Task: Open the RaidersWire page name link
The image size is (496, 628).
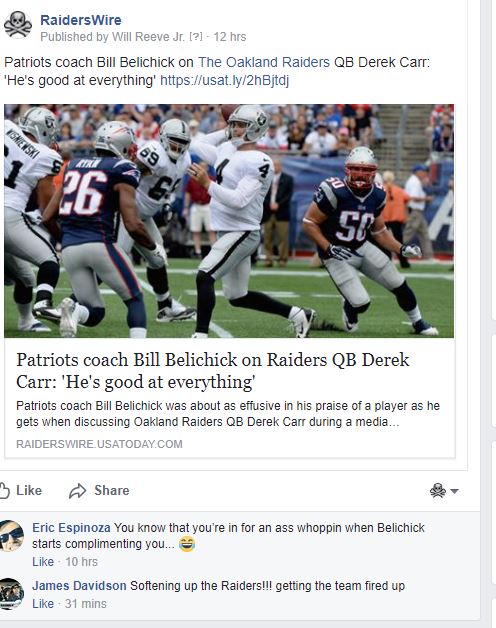Action: [81, 20]
